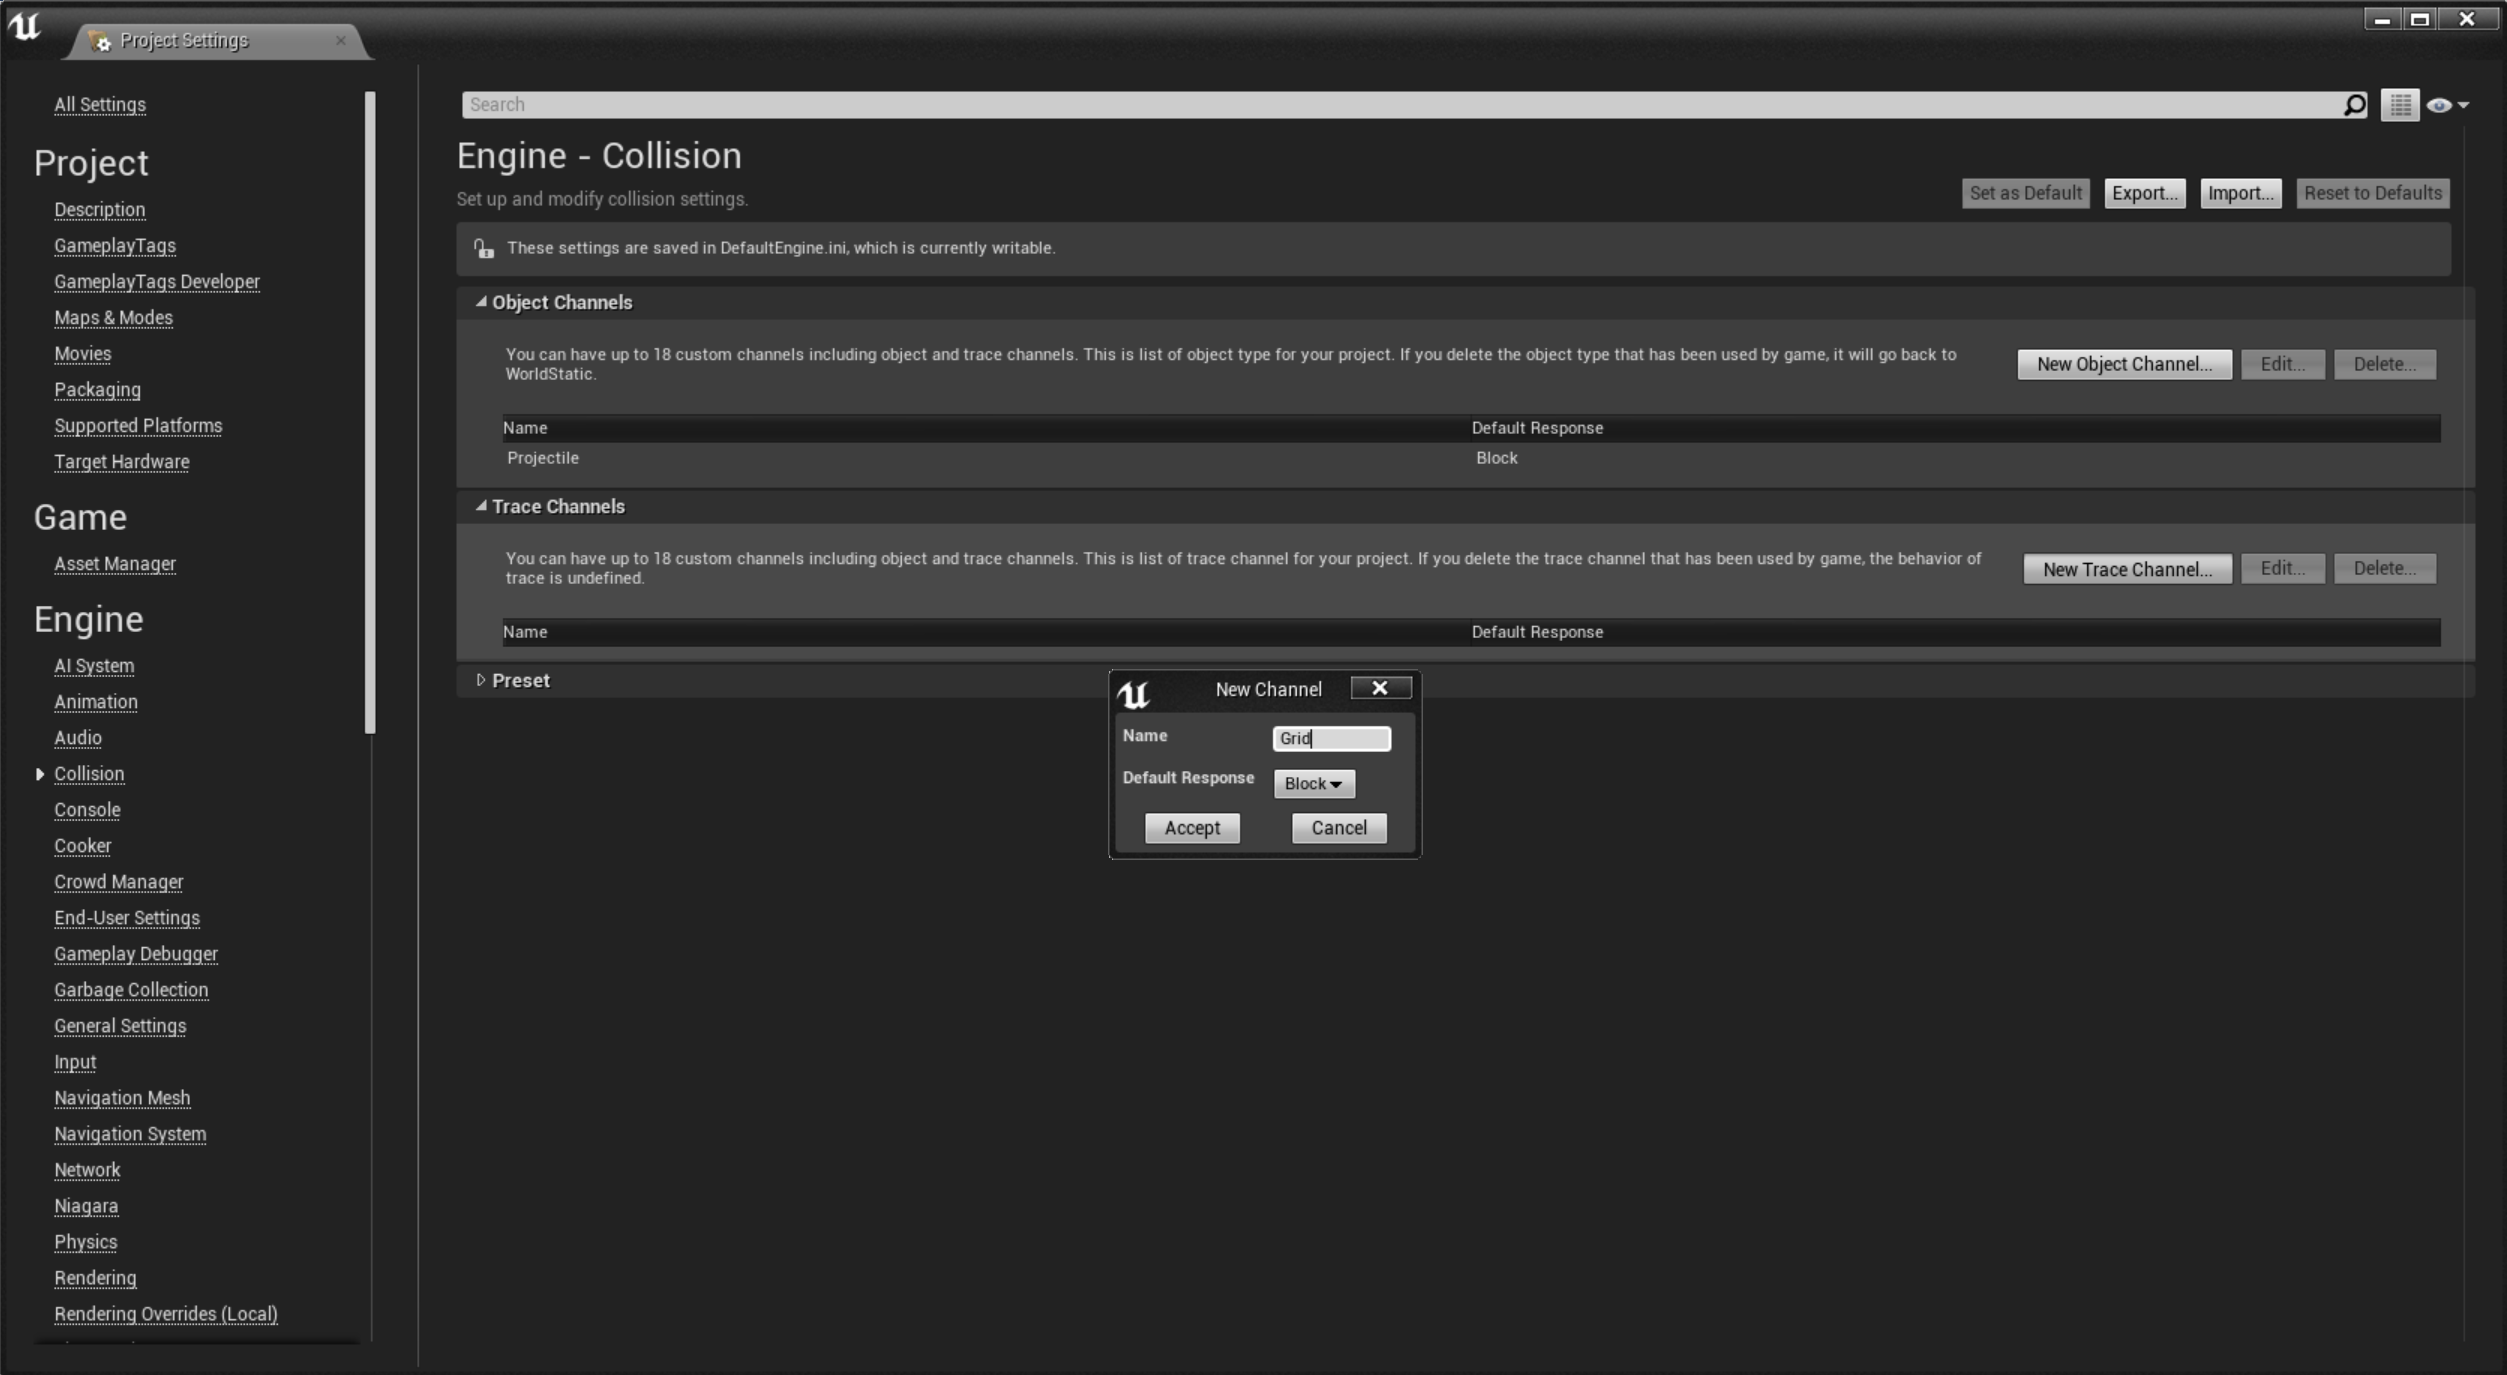The width and height of the screenshot is (2507, 1375).
Task: Close the New Channel dialog
Action: tap(1380, 688)
